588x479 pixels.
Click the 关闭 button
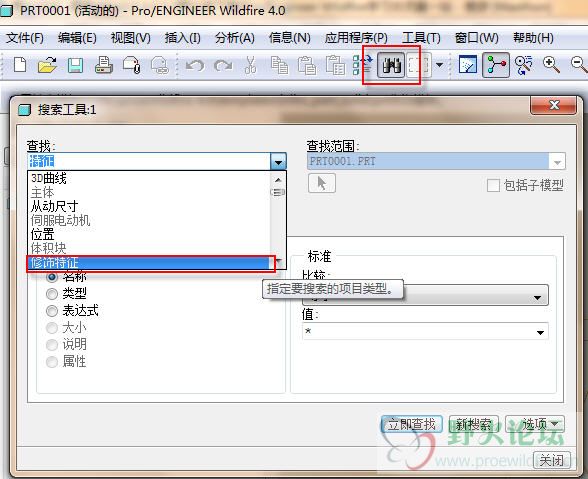tap(551, 460)
